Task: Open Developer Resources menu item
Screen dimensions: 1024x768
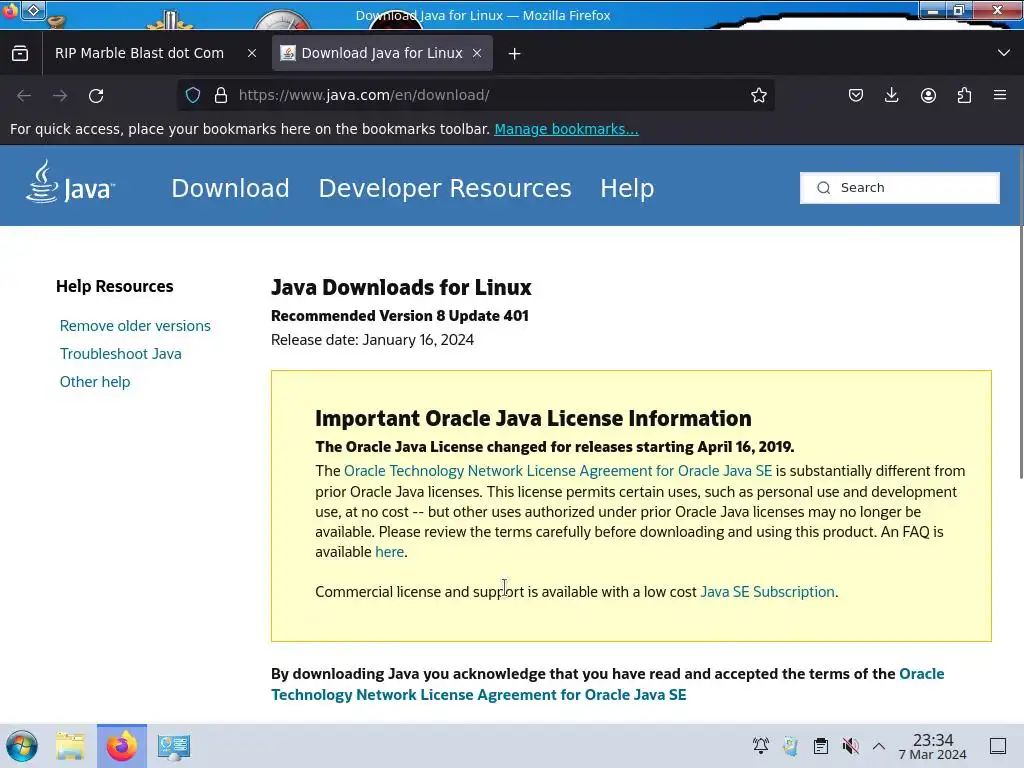Action: tap(445, 189)
